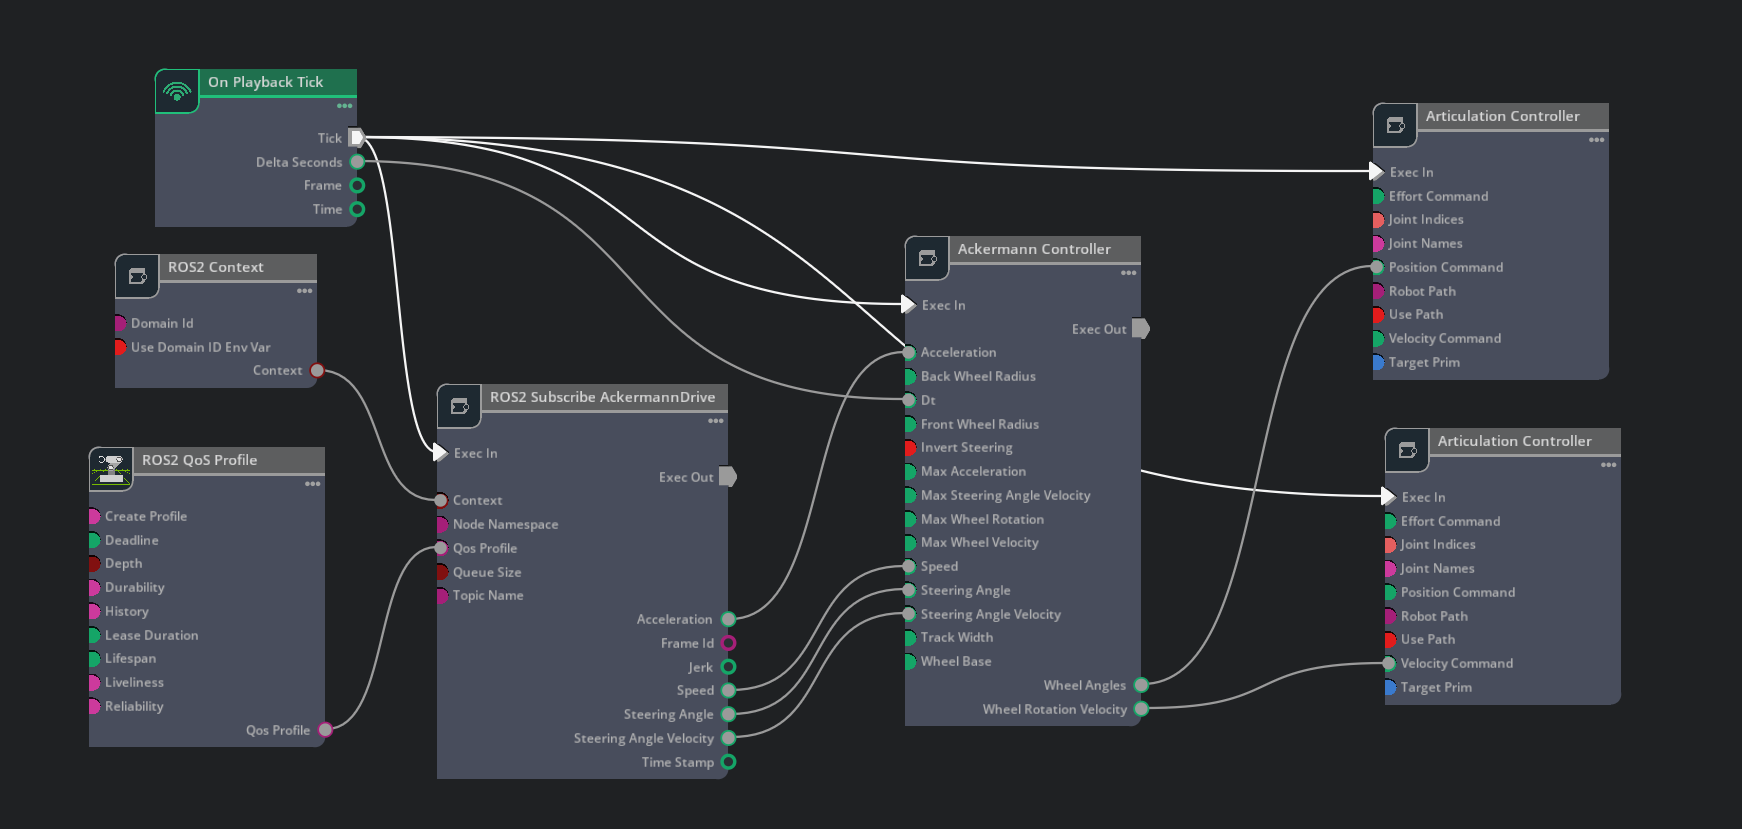Image resolution: width=1742 pixels, height=829 pixels.
Task: Click the Tick output arrow port
Action: tap(356, 138)
